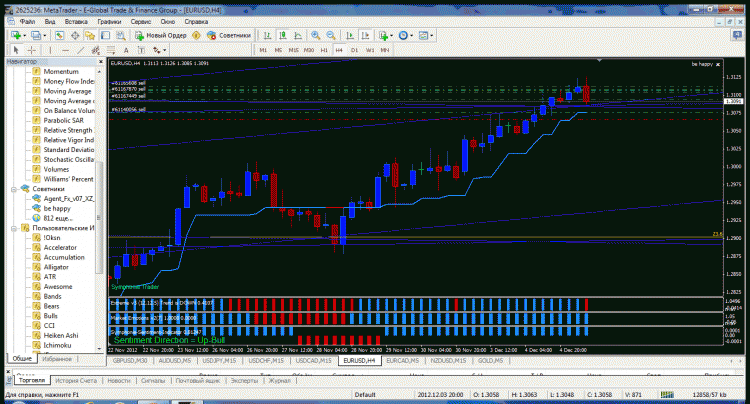Screen dimensions: 750x404
Task: Select the arrow Cursor tool
Action: coord(16,50)
